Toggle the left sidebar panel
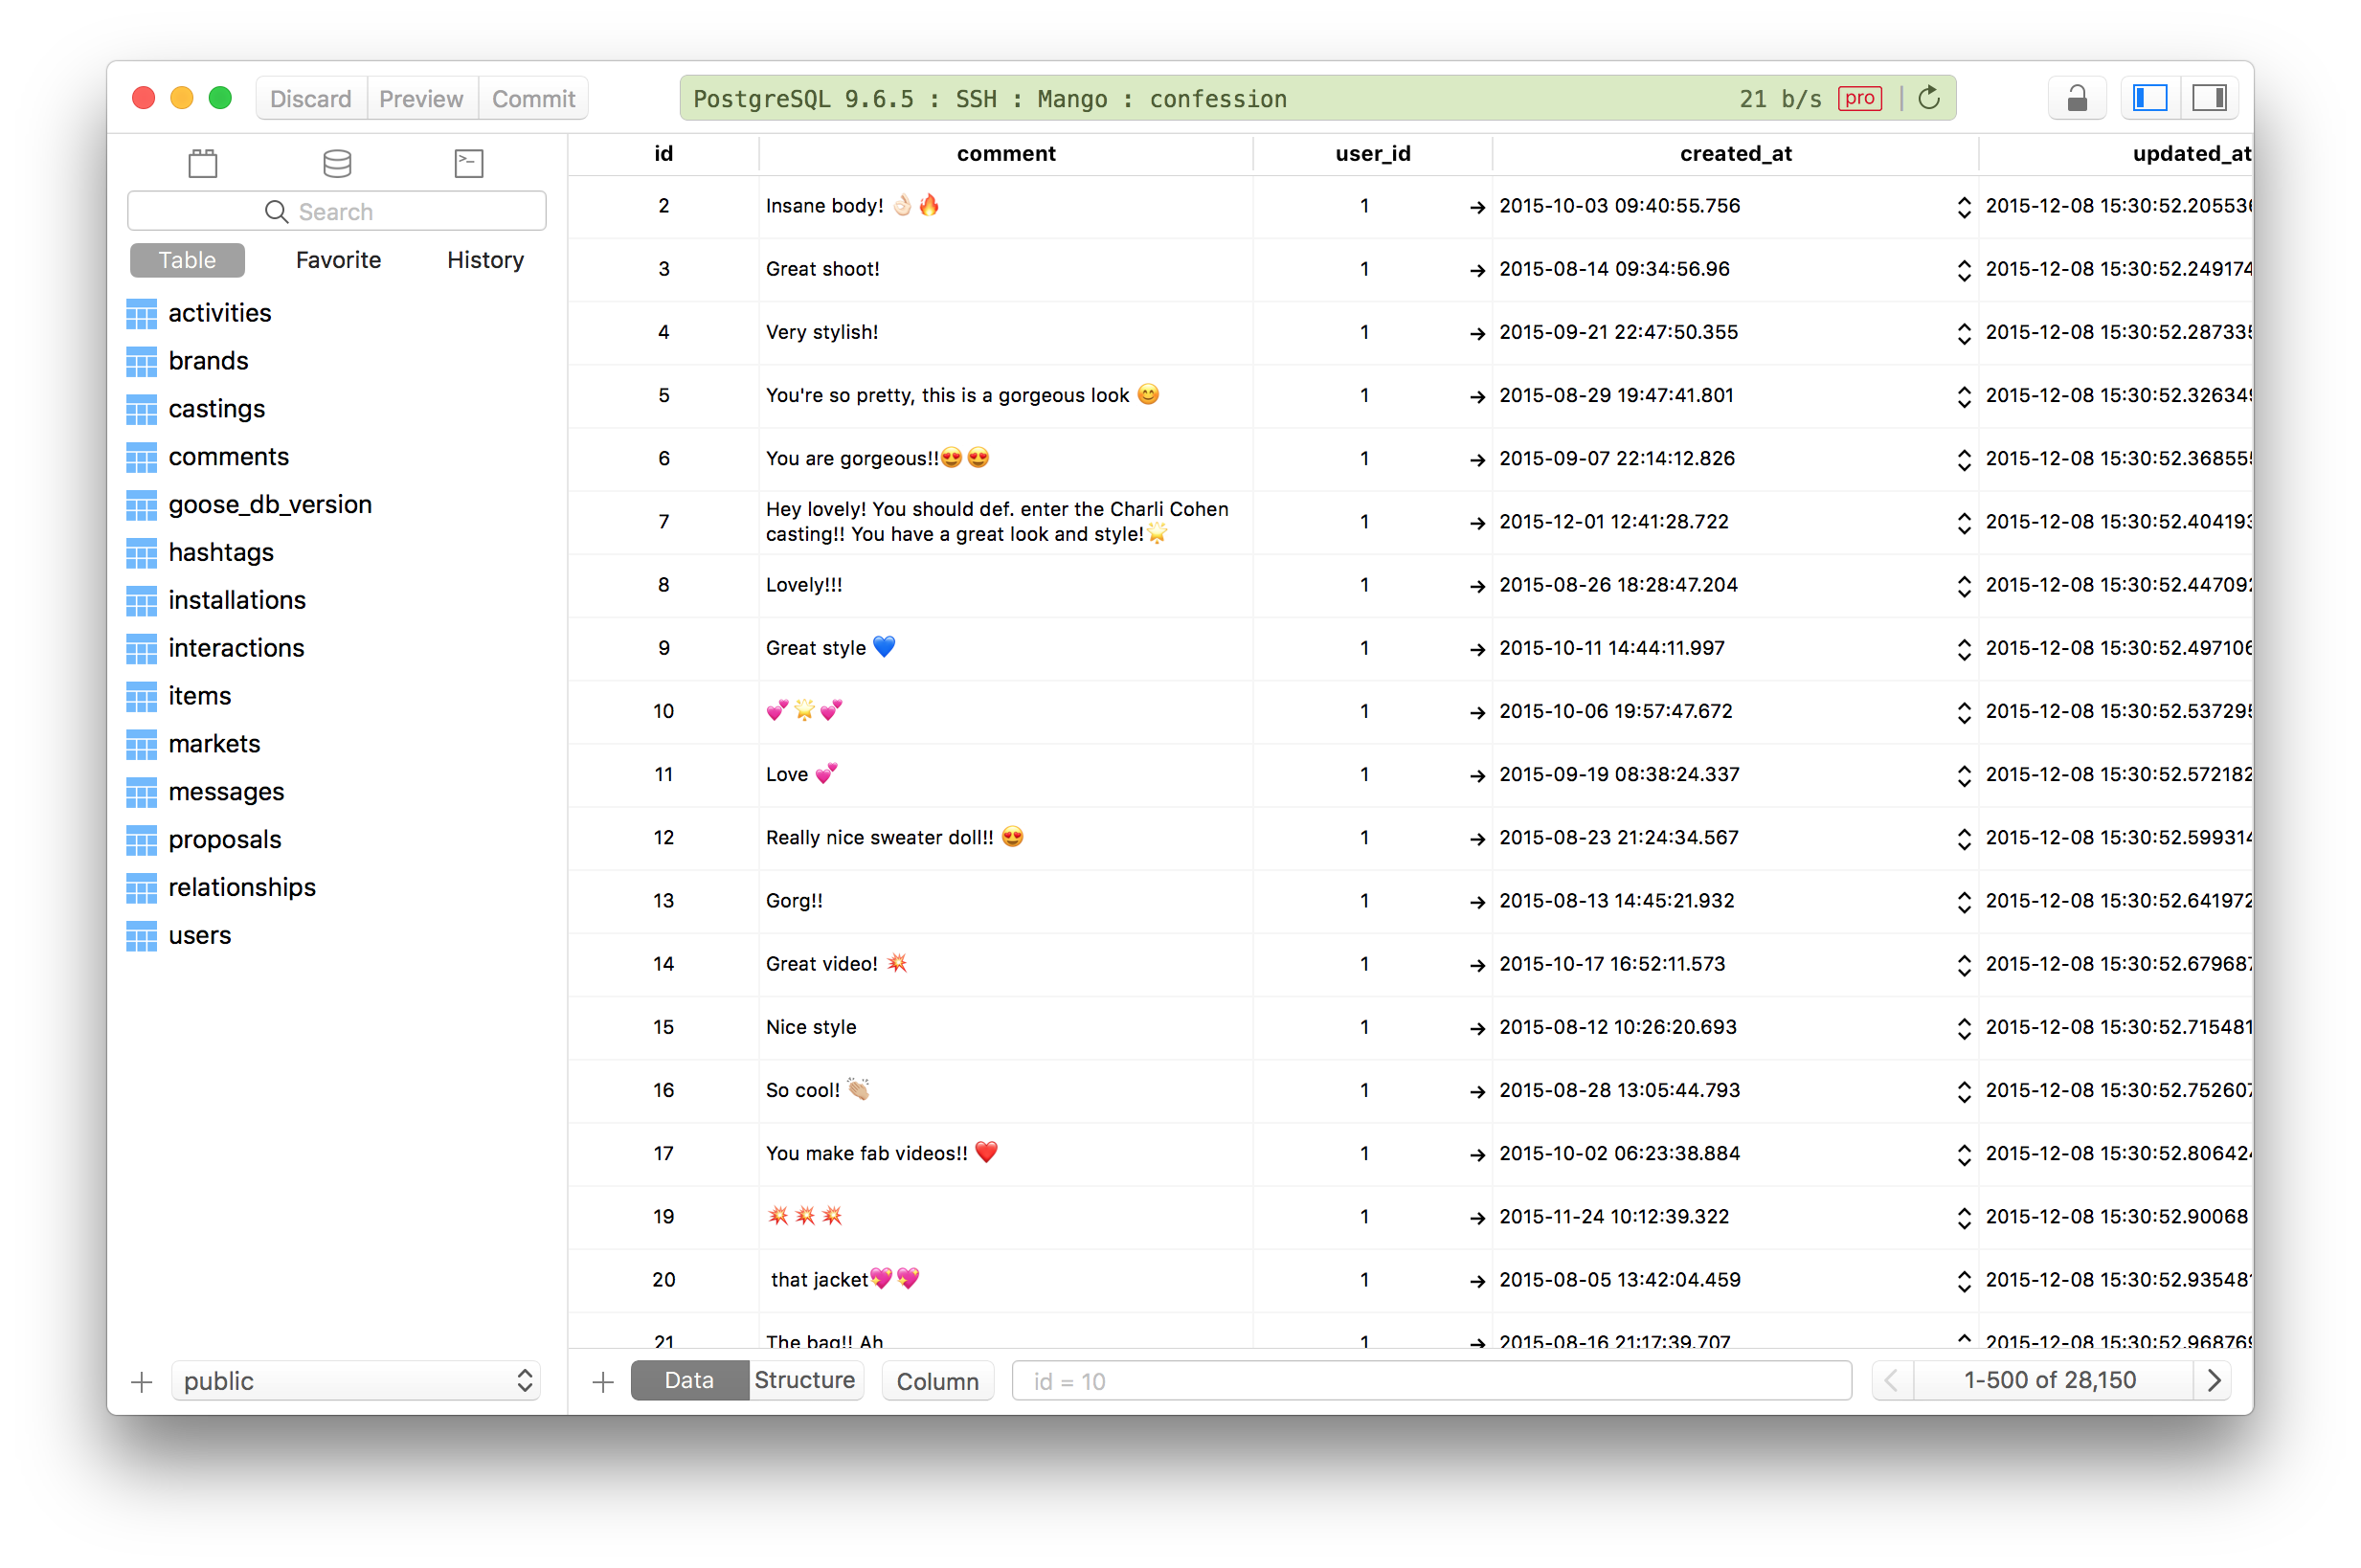Viewport: 2361px width, 1568px height. point(2150,98)
